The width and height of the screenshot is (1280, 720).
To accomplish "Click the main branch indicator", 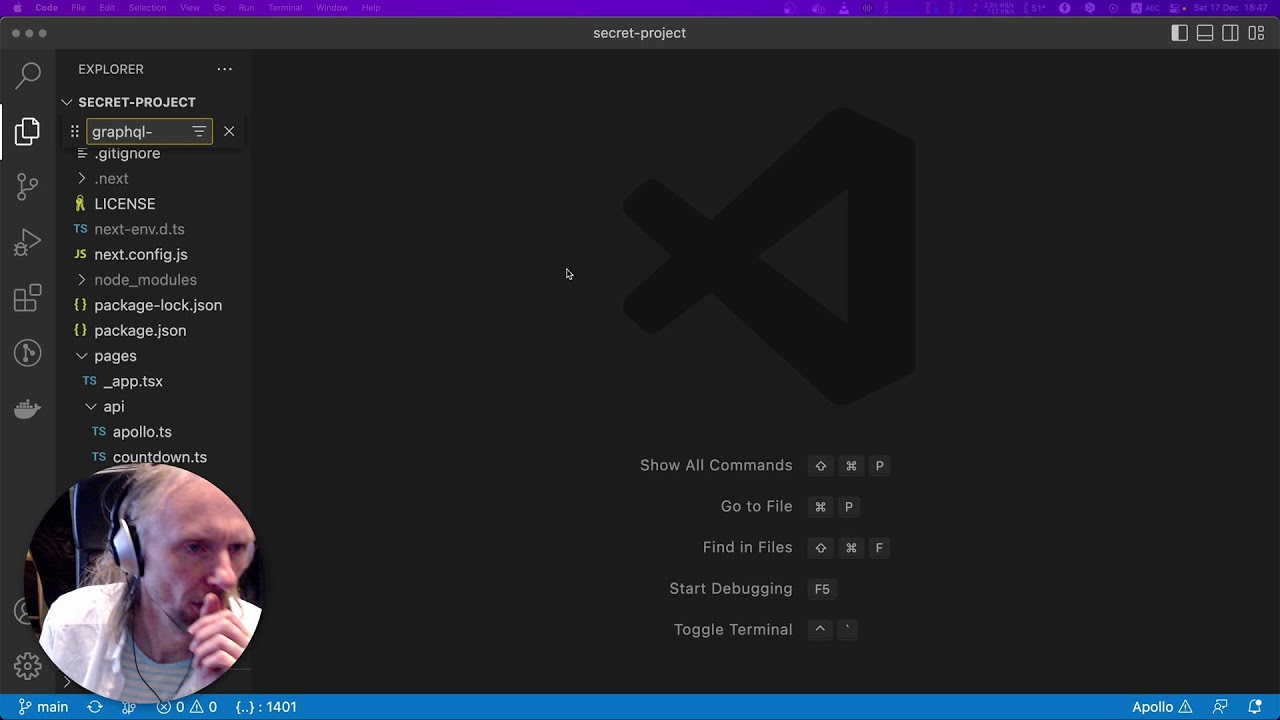I will tap(43, 707).
